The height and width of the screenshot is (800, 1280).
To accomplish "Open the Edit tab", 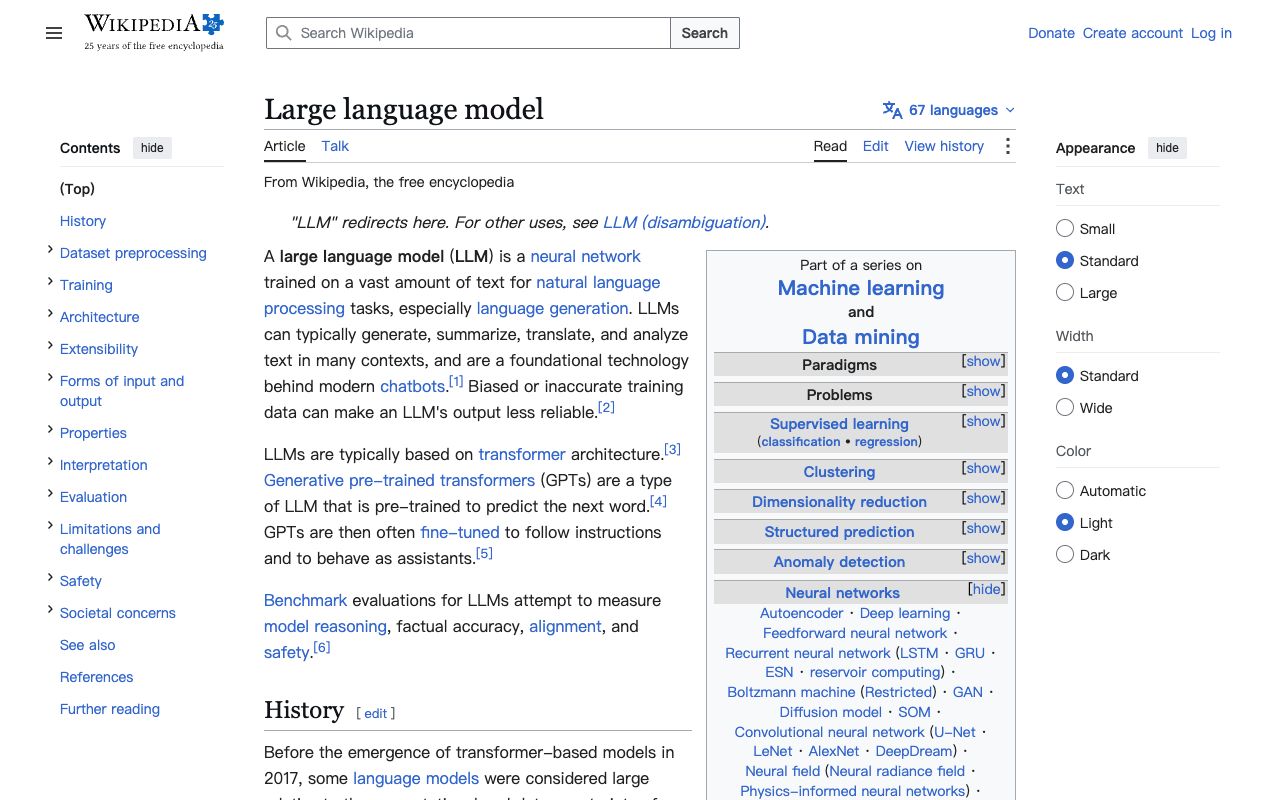I will coord(876,146).
